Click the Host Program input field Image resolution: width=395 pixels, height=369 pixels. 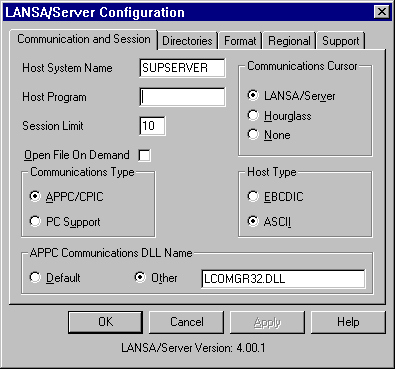pos(182,97)
